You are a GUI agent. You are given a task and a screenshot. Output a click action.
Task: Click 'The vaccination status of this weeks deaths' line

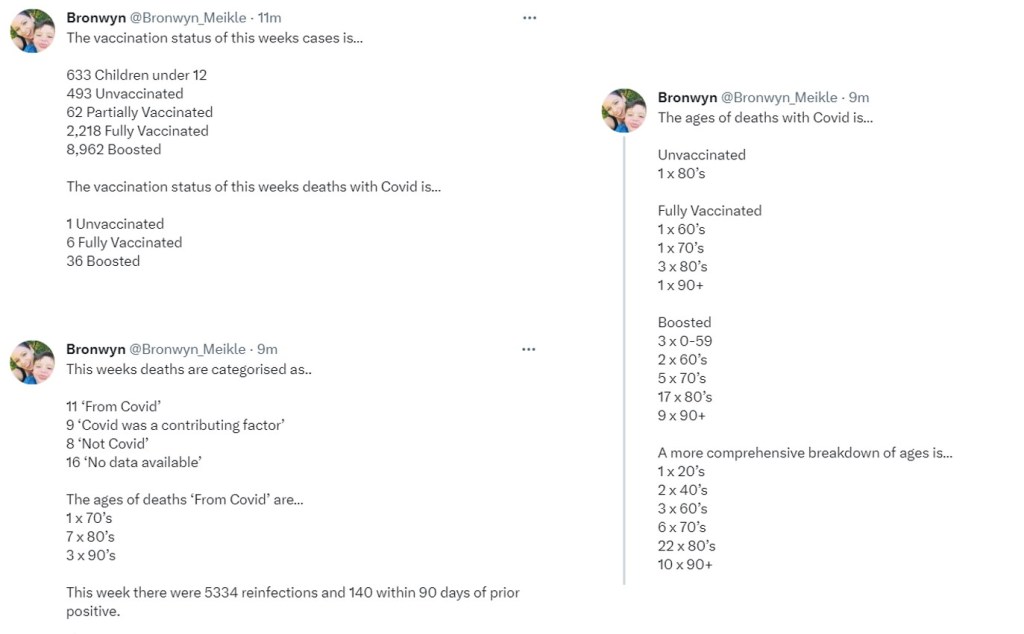[253, 186]
